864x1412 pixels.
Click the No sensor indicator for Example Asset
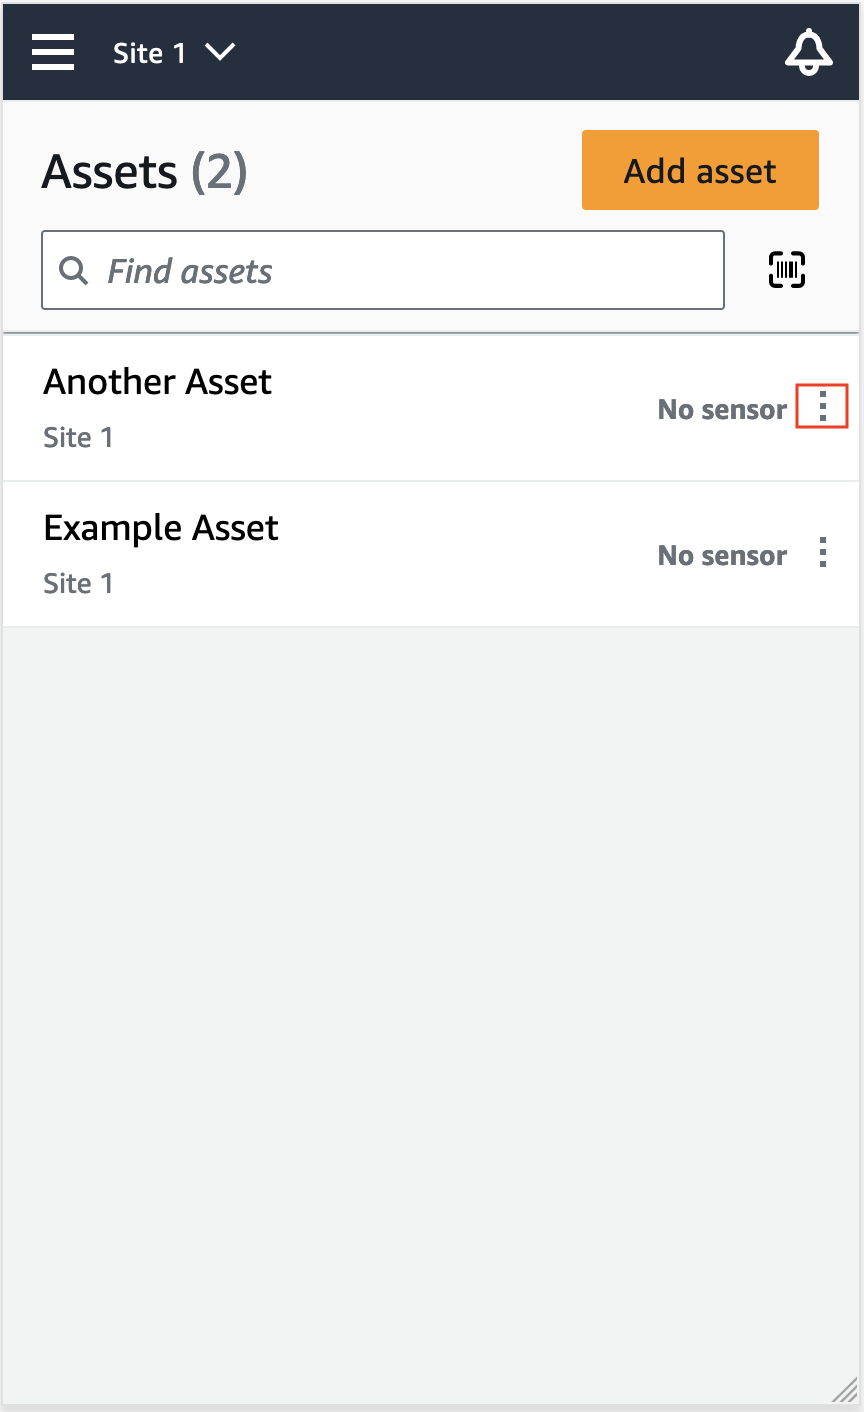click(722, 555)
